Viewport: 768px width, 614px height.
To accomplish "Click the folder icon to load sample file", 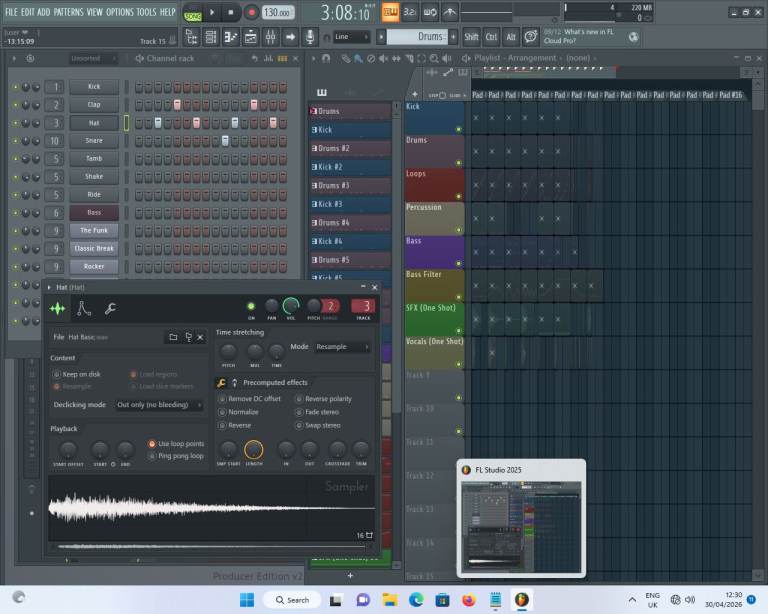I will 173,337.
